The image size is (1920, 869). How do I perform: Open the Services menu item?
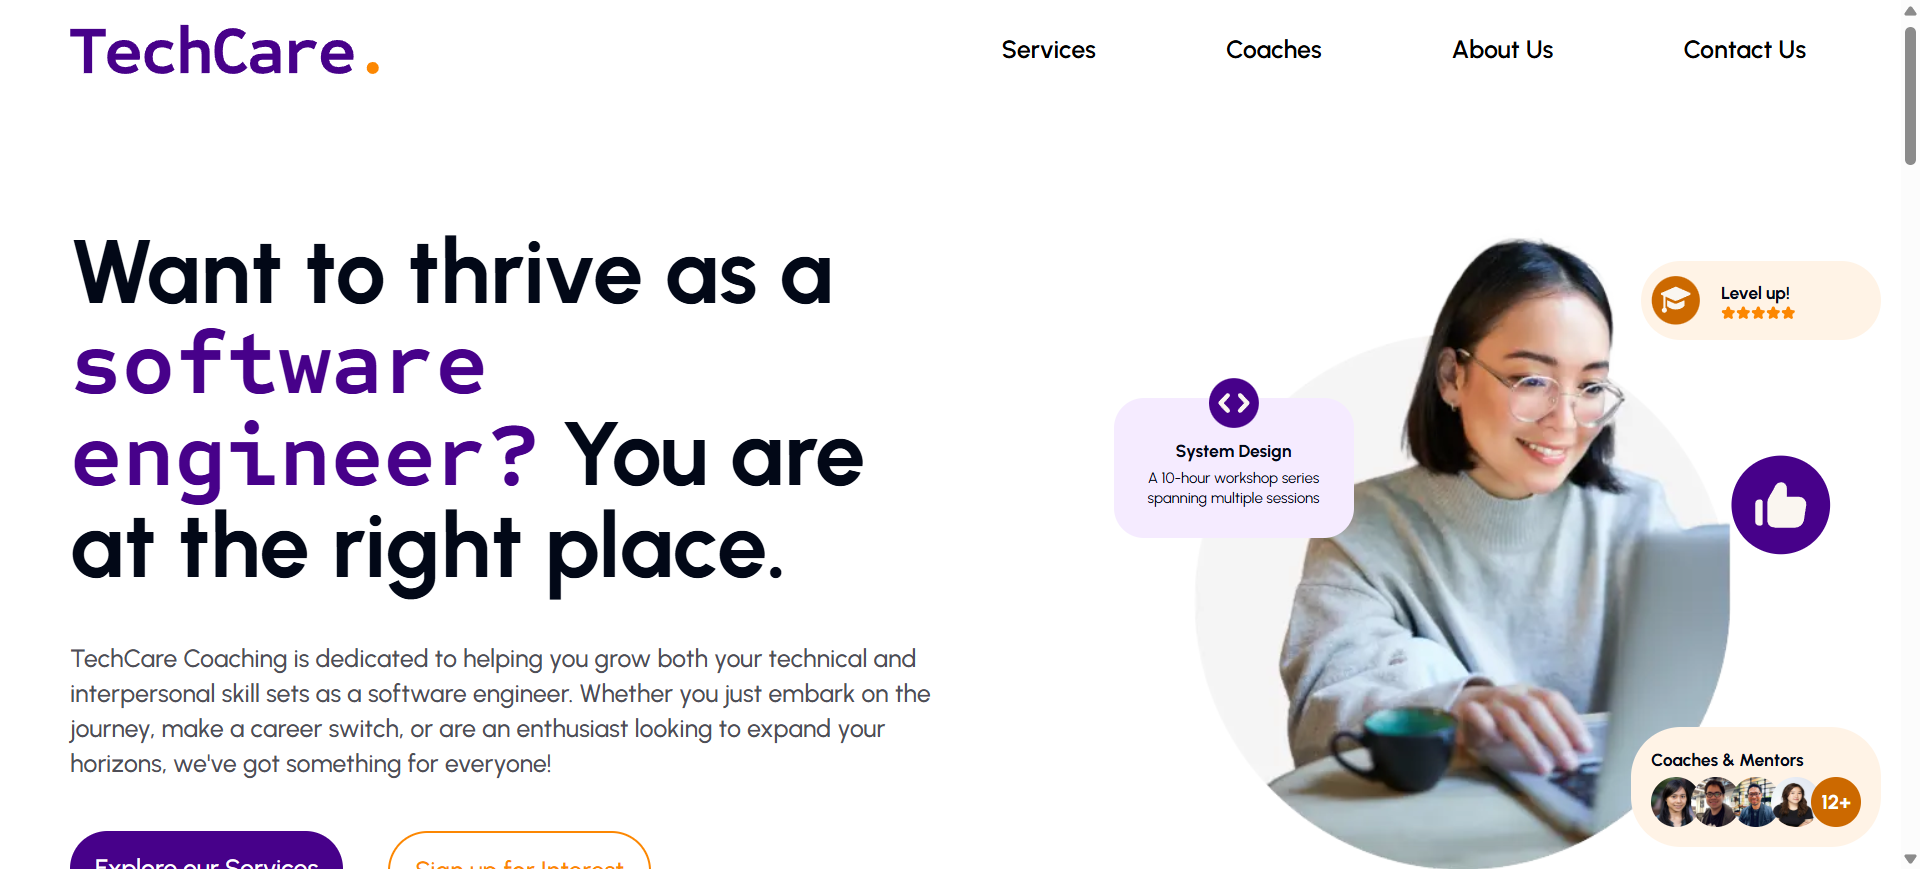1048,50
